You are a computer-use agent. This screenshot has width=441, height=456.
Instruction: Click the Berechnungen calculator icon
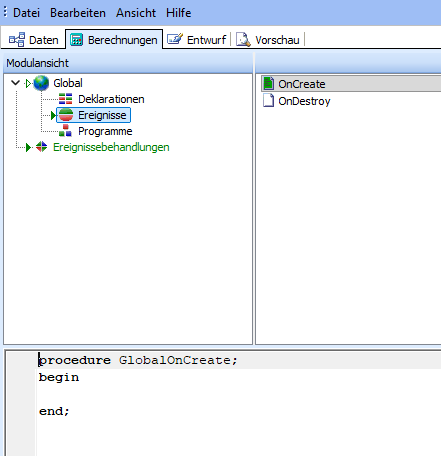point(77,40)
